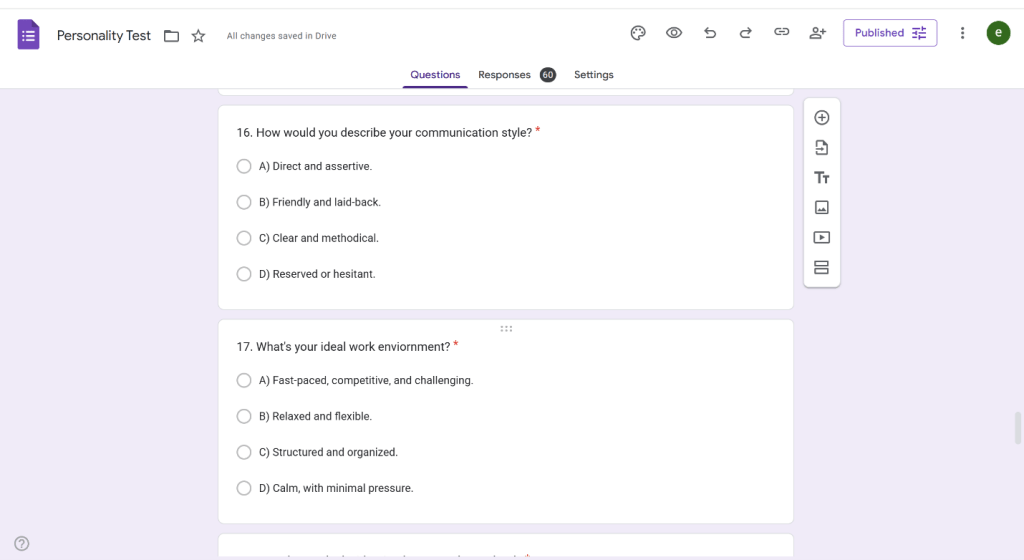The width and height of the screenshot is (1024, 560).
Task: Select 'D) Calm, with minimal pressure' option
Action: click(x=244, y=488)
